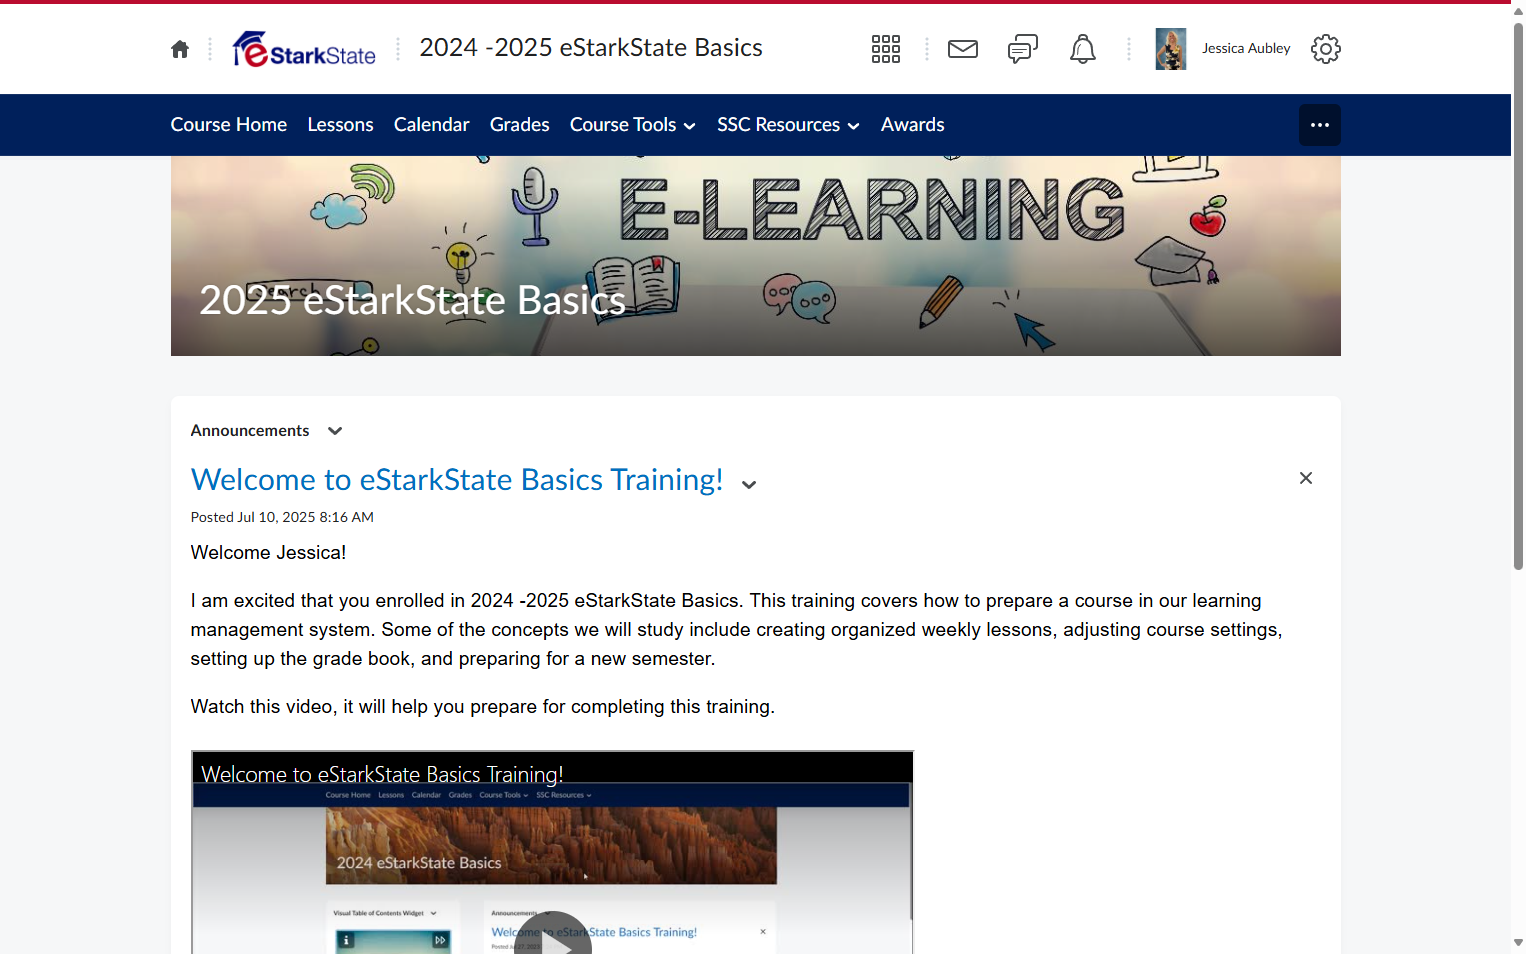
Task: Go to My Home via house icon
Action: 180,49
